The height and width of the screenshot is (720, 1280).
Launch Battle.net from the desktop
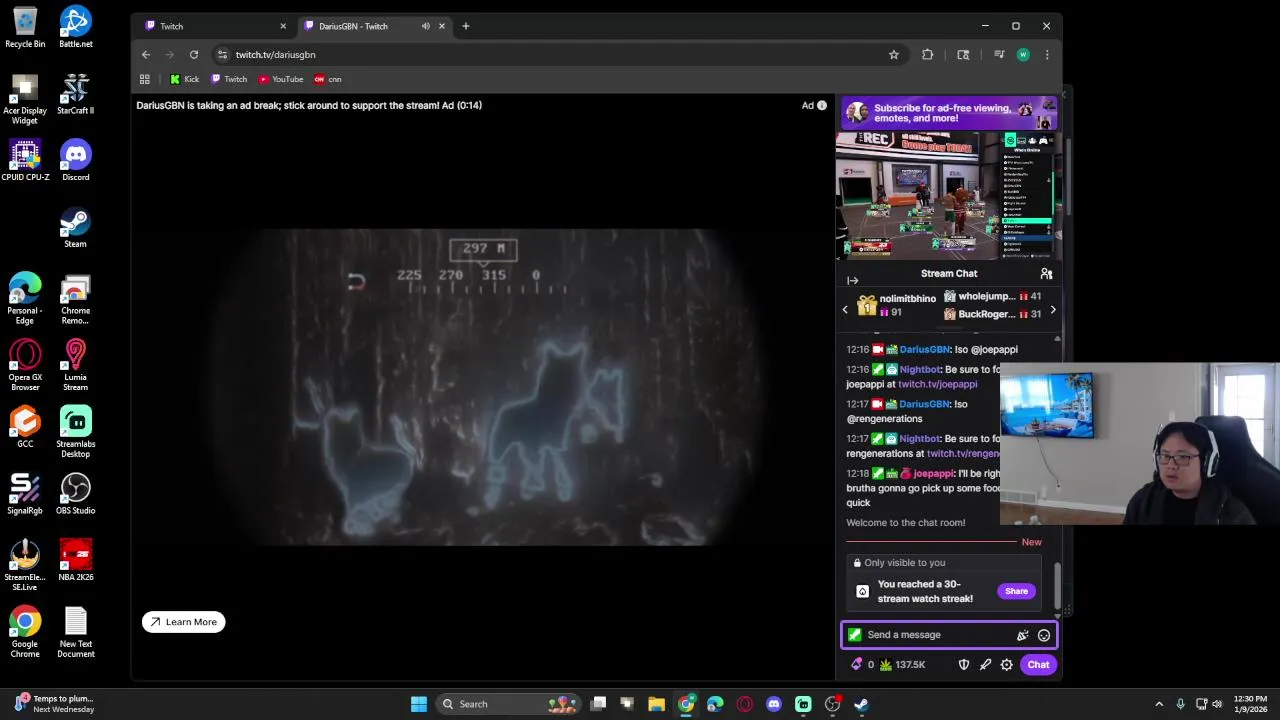(75, 27)
